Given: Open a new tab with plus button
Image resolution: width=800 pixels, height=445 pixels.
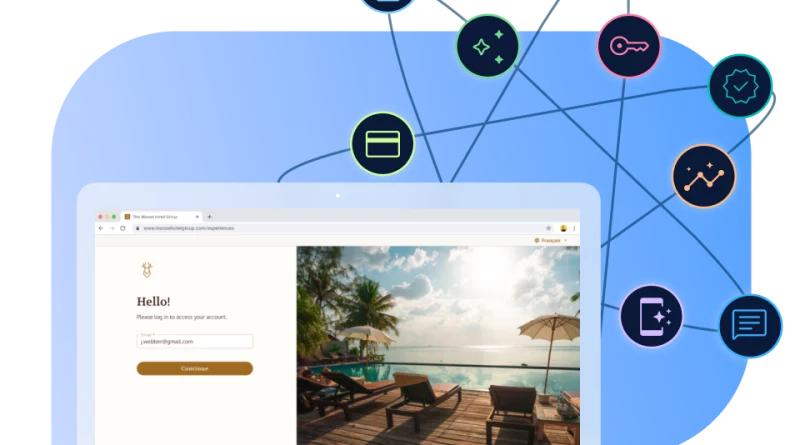Looking at the screenshot, I should [x=209, y=216].
